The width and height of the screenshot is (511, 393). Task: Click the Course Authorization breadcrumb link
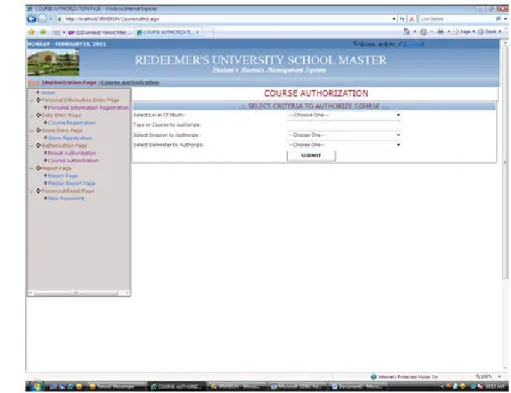click(x=130, y=82)
